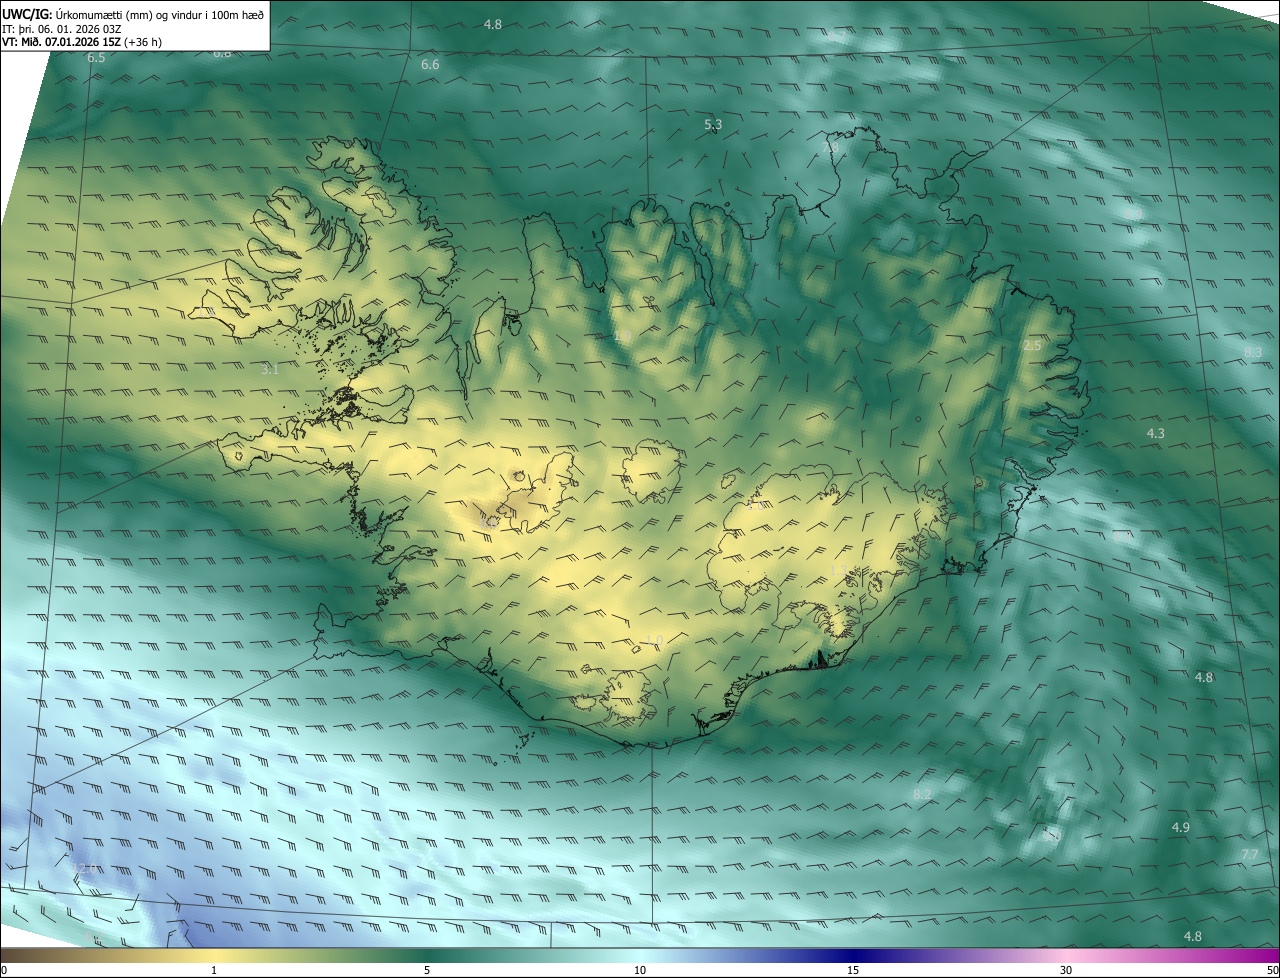
Task: Click the title text 'UWC/IG: Úrkomumætti (mm)'
Action: tap(78, 14)
